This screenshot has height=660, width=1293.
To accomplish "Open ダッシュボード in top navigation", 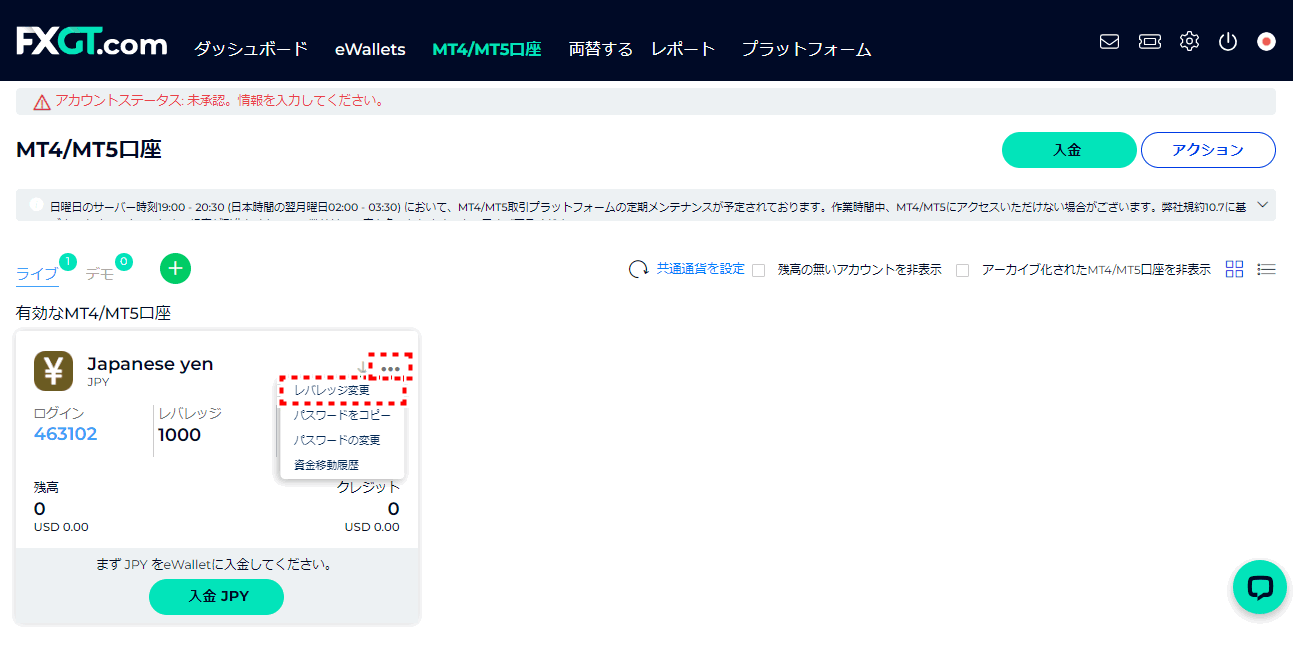I will pyautogui.click(x=250, y=48).
